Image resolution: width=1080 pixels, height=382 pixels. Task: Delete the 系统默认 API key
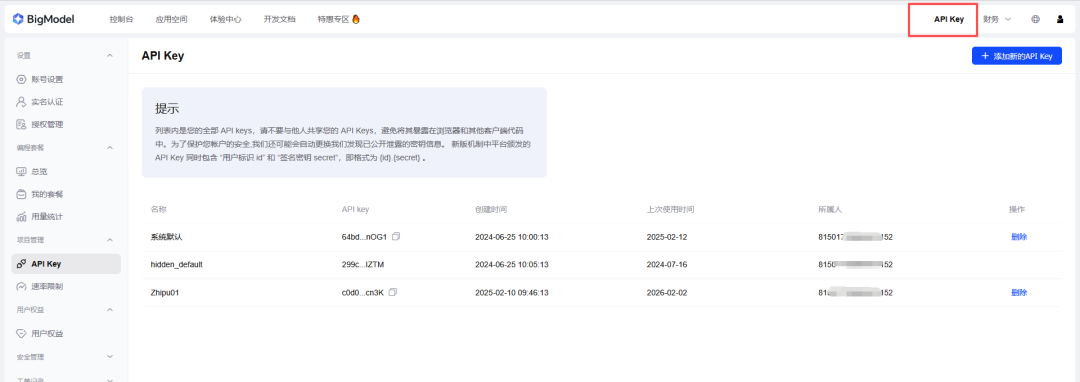1019,237
